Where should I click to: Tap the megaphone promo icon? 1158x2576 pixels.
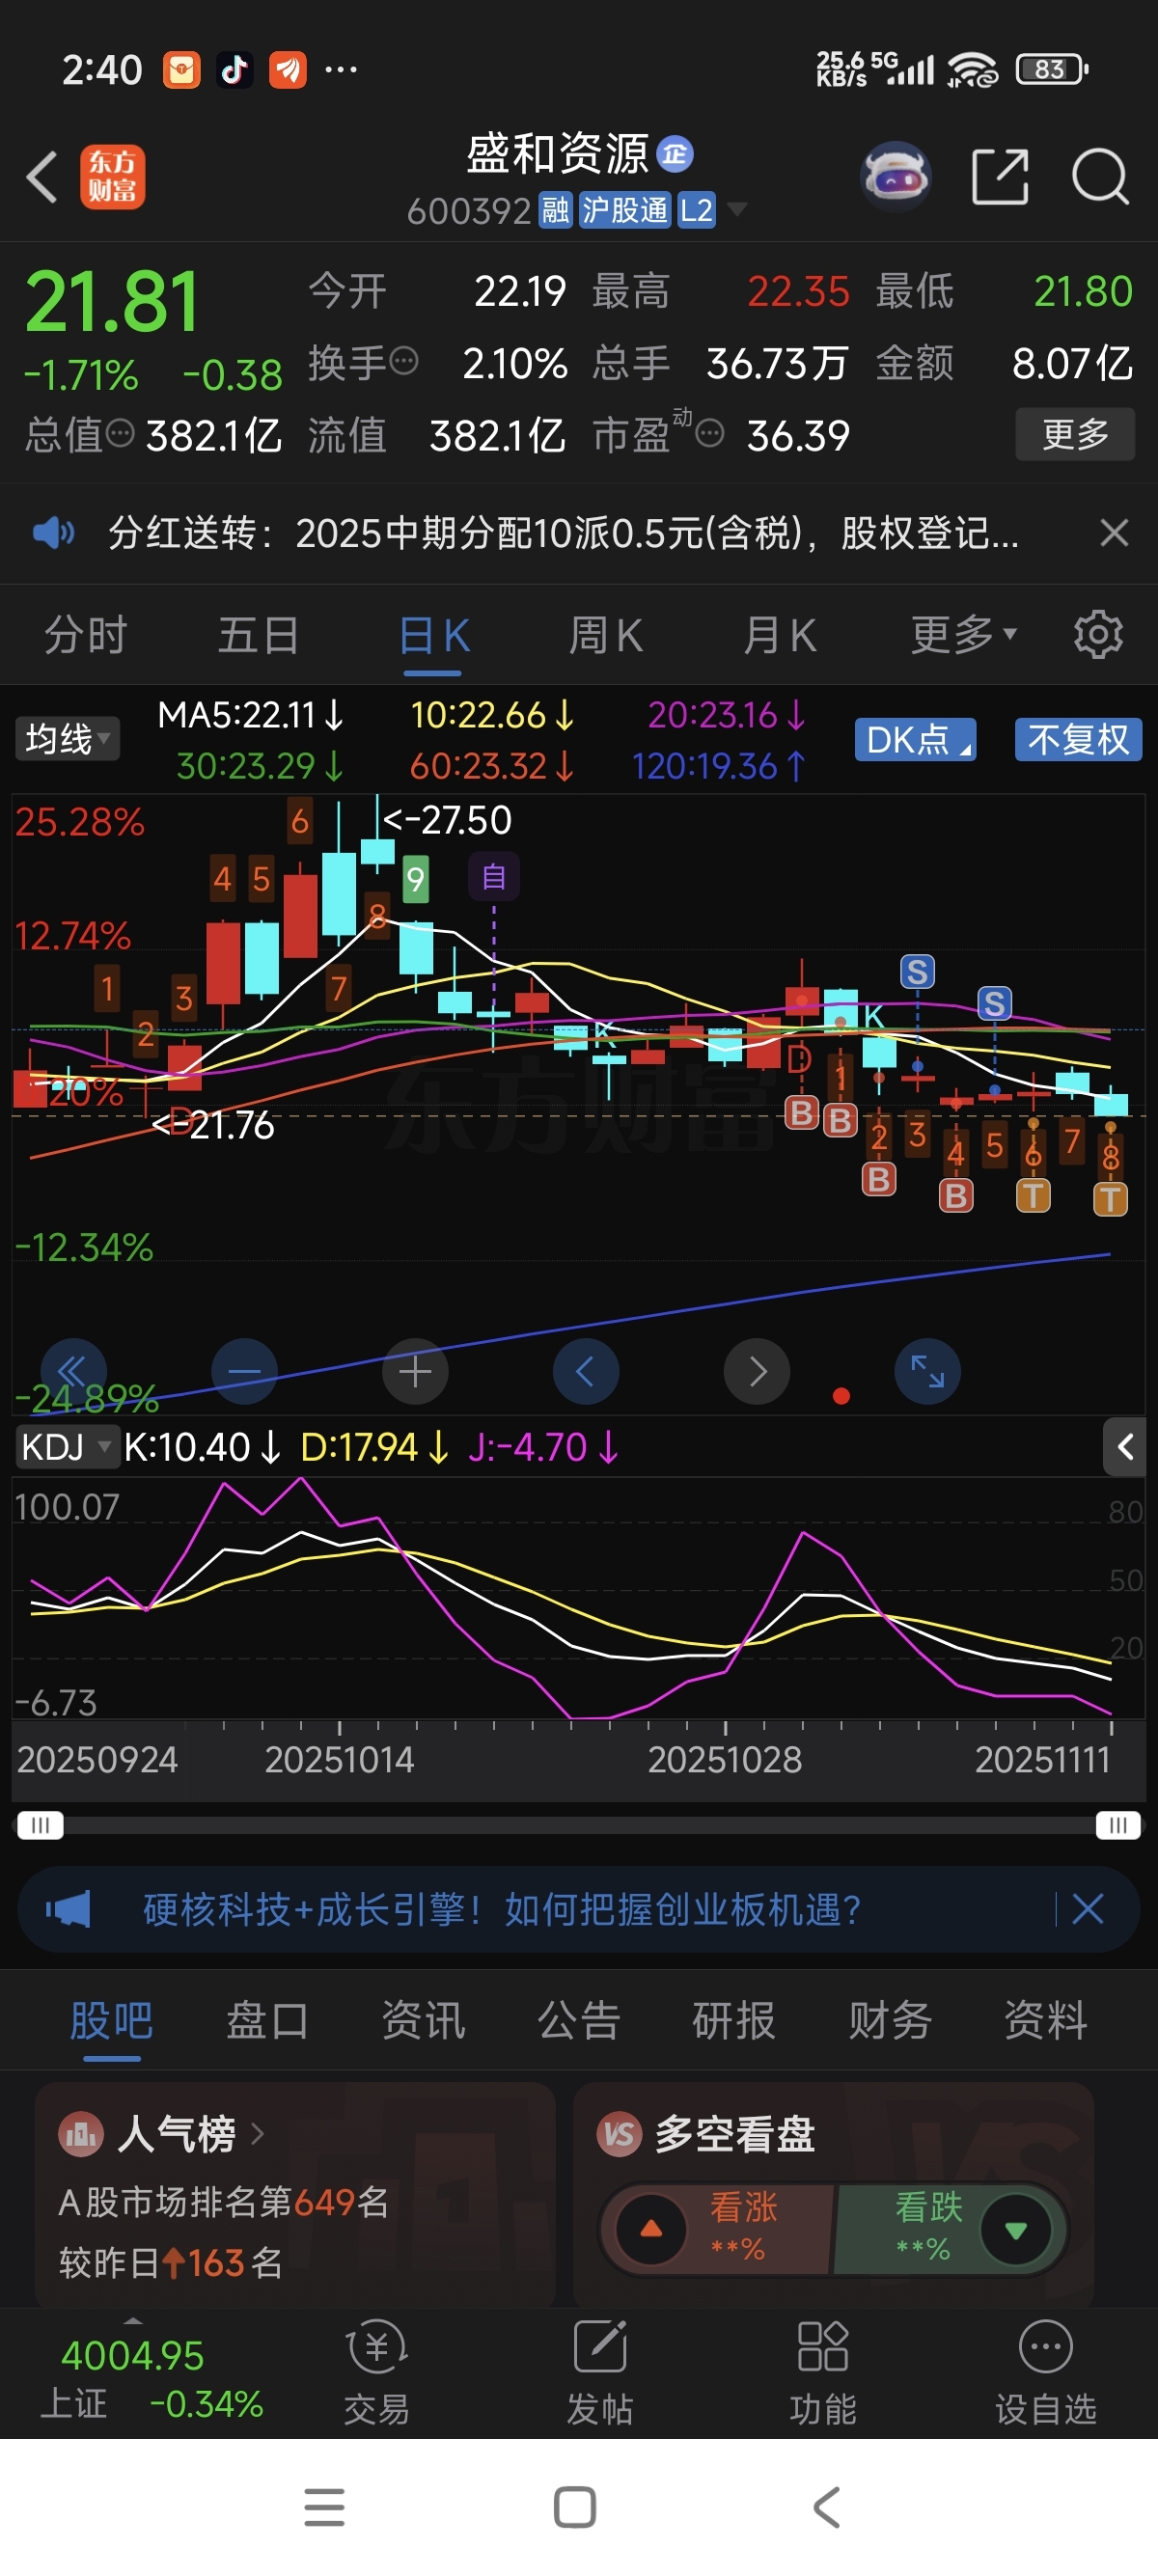[x=68, y=1909]
